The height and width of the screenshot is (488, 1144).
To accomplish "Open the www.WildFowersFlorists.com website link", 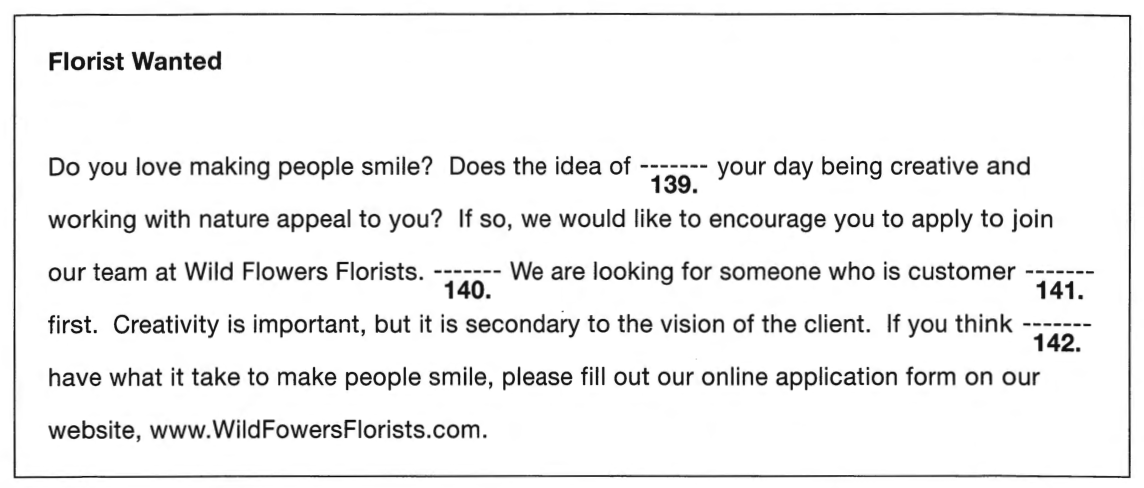I will 318,430.
